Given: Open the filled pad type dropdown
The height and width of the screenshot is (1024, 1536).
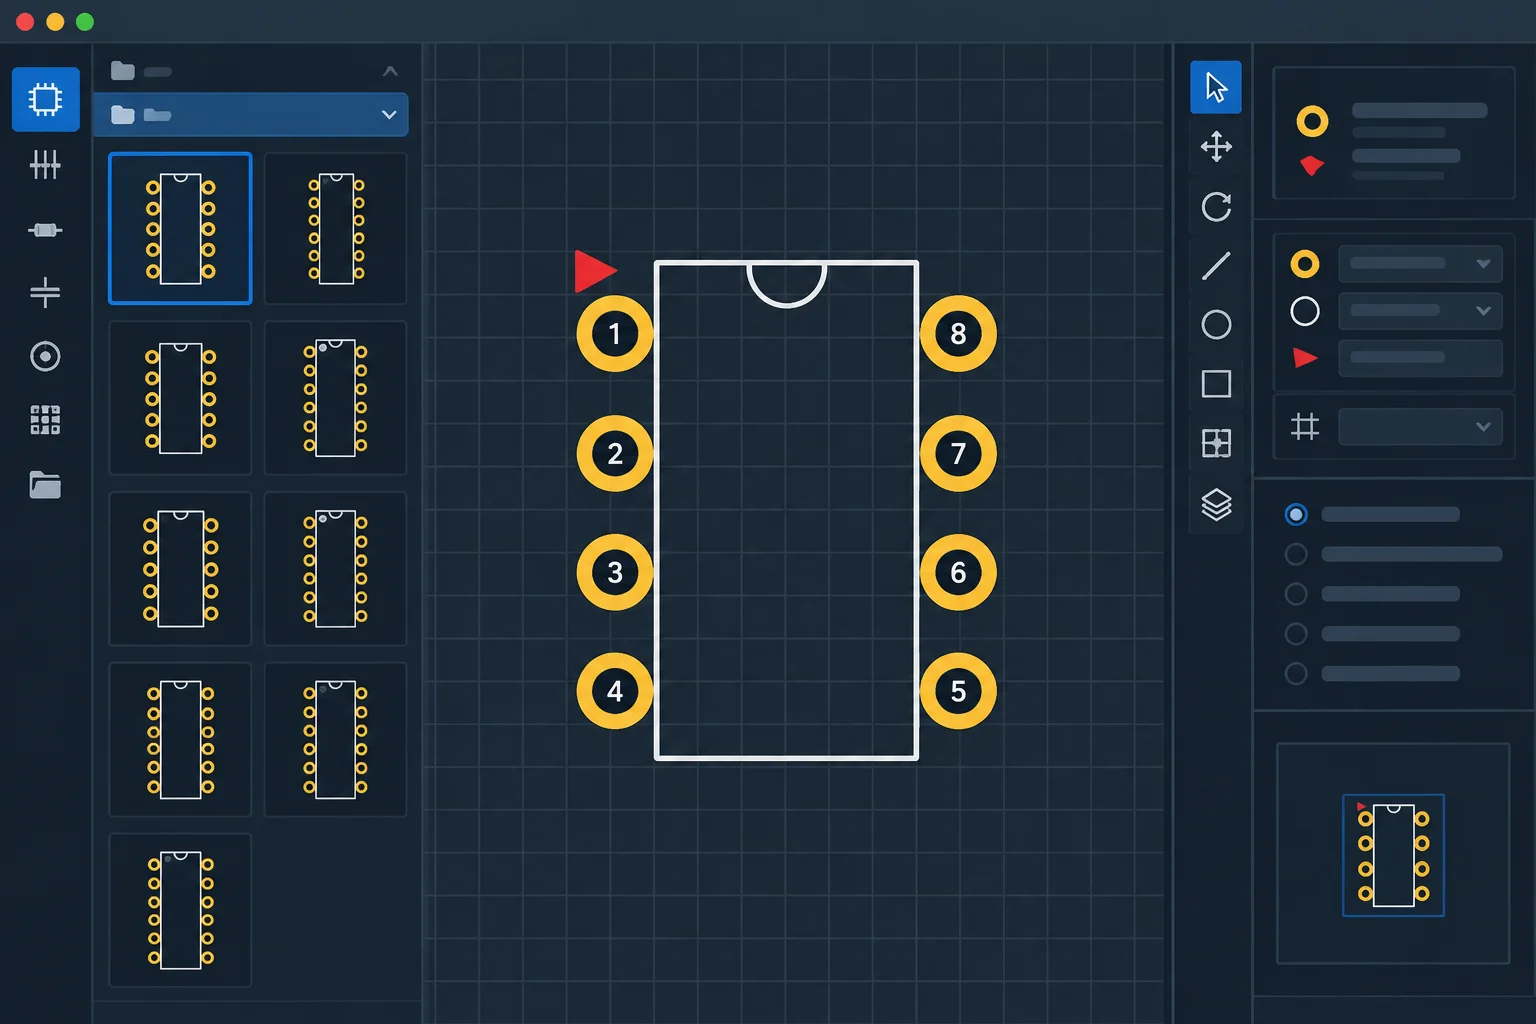Looking at the screenshot, I should pyautogui.click(x=1420, y=263).
